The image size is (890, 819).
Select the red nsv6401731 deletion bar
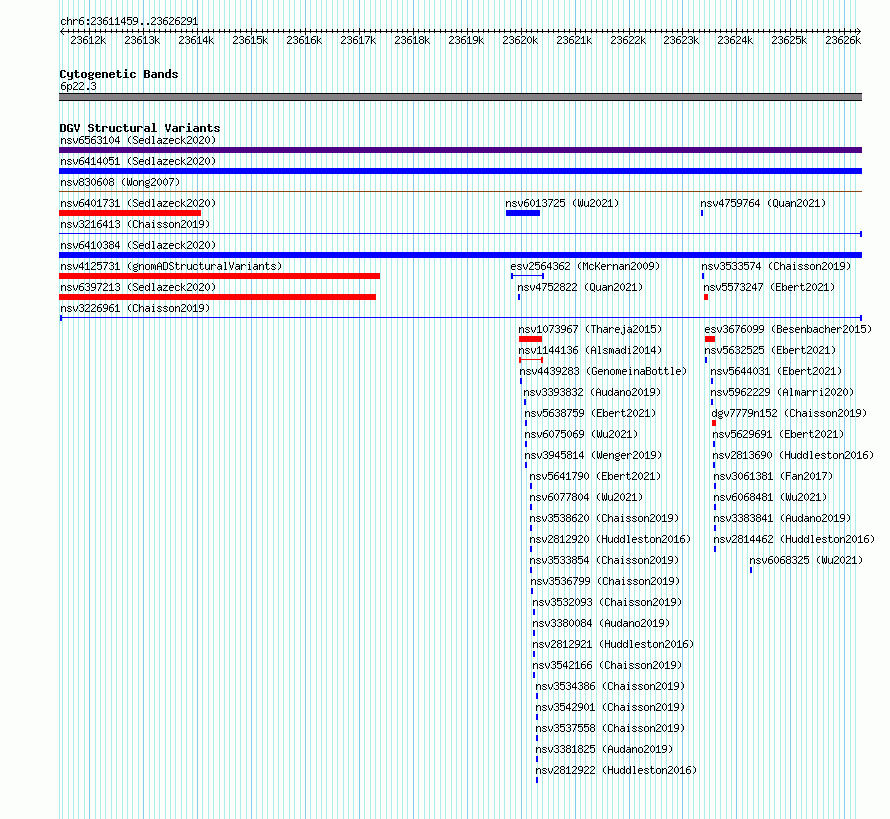point(130,213)
